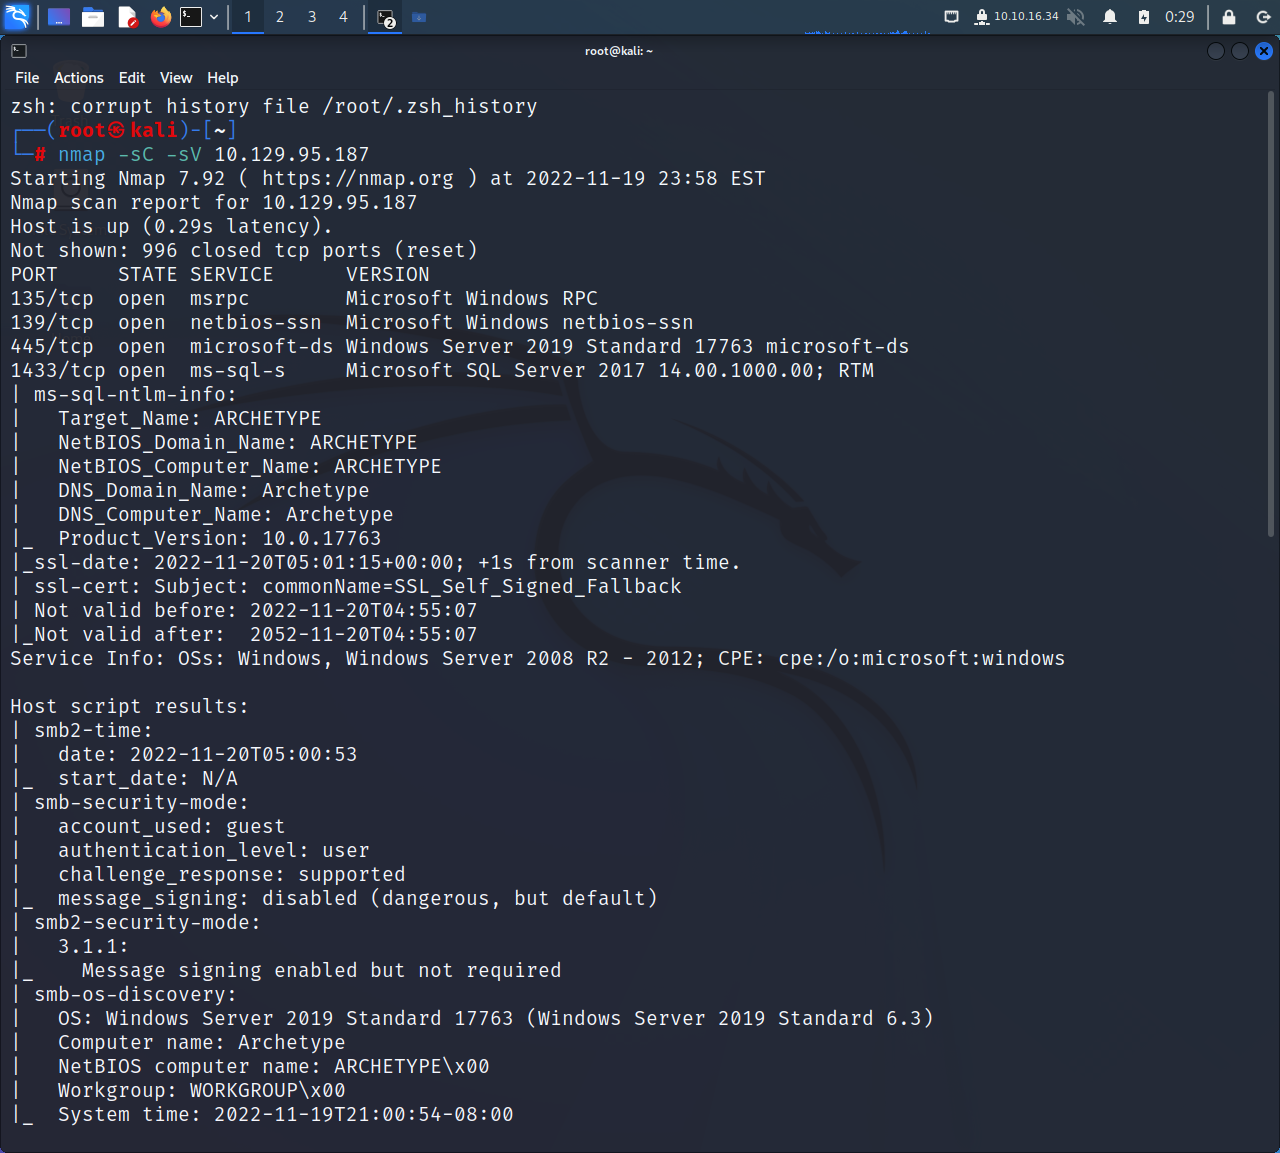Click the 'corrupt history file' zsh warning
Screen dimensions: 1280x1153
274,106
